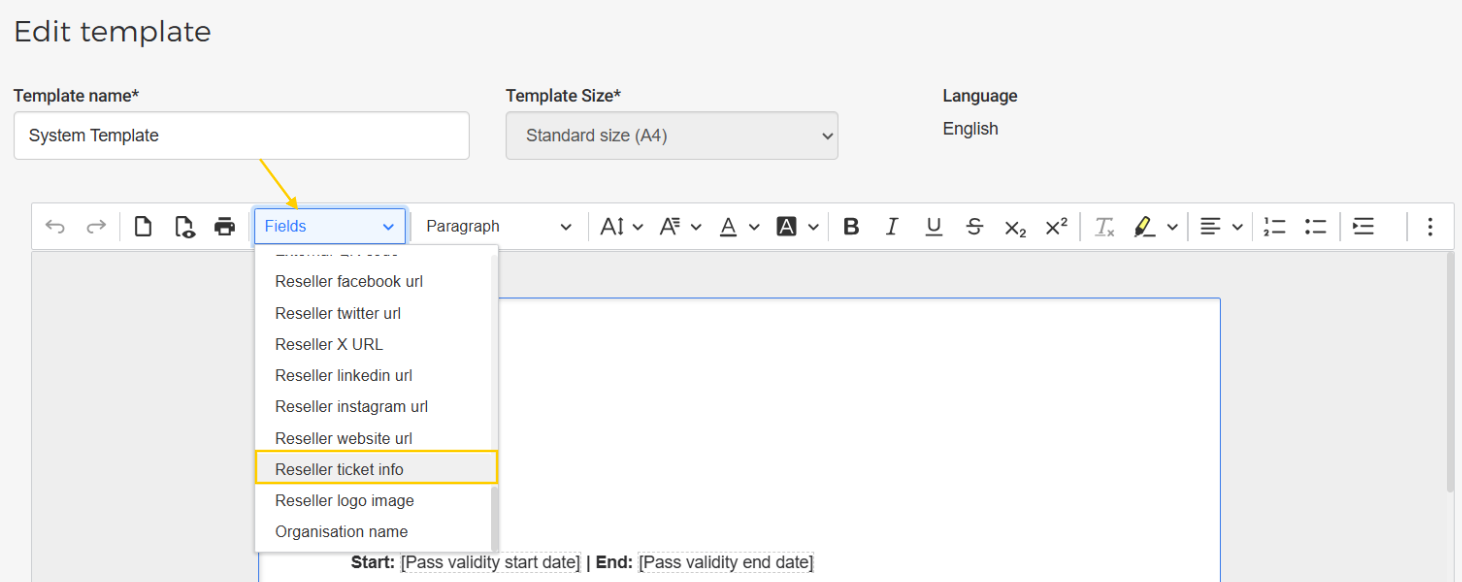1462x582 pixels.
Task: Toggle Underline formatting
Action: [933, 227]
